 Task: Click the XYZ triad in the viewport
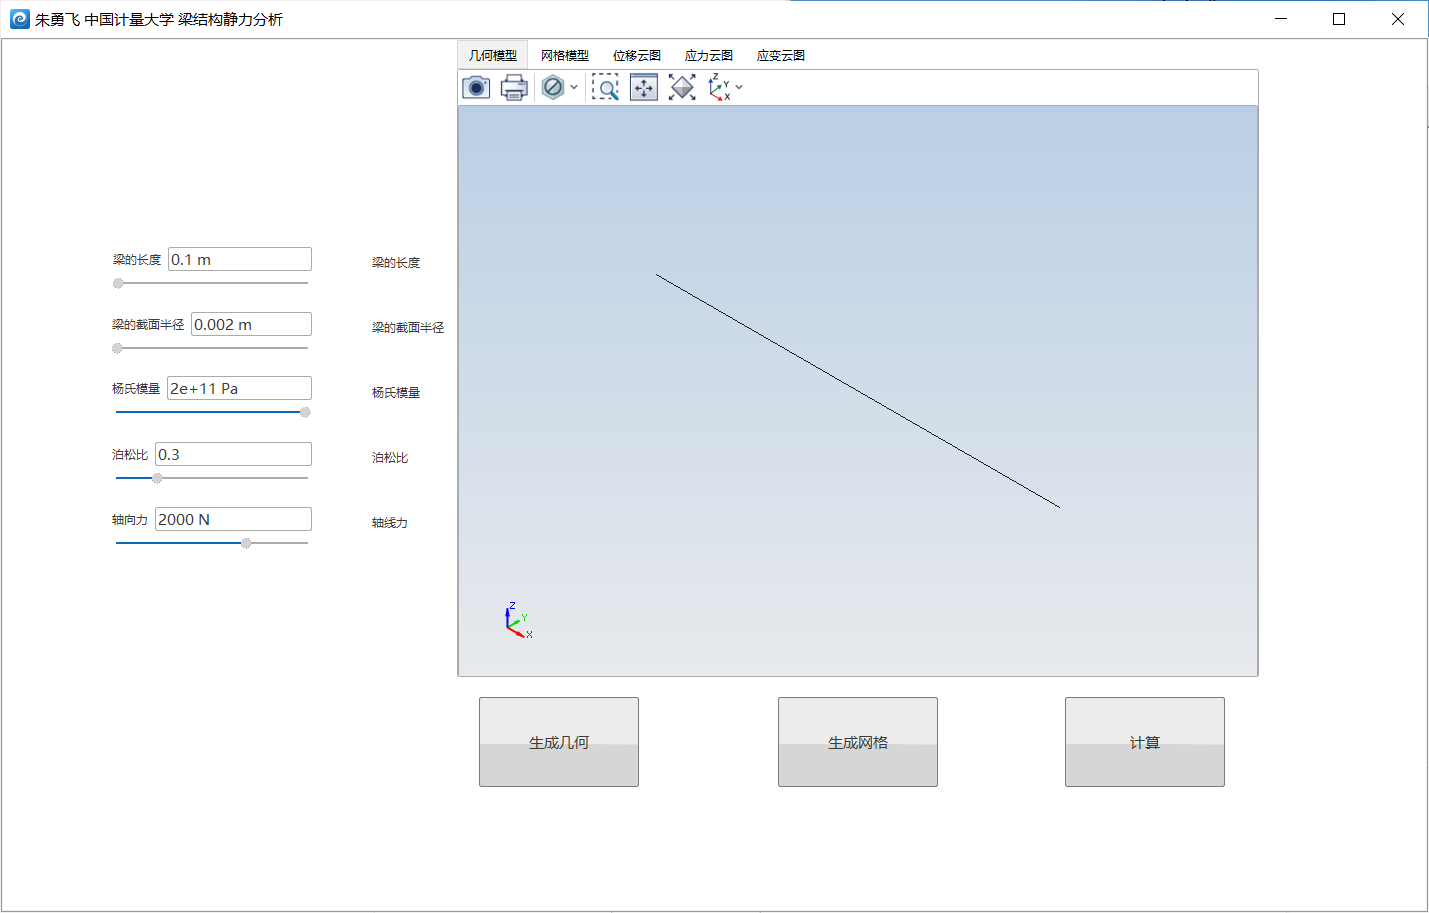[519, 621]
